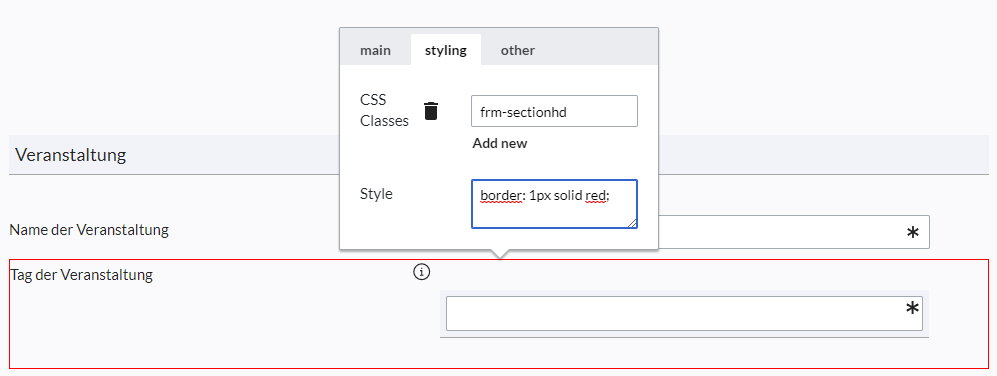Switch to the main tab
This screenshot has width=997, height=376.
click(375, 50)
